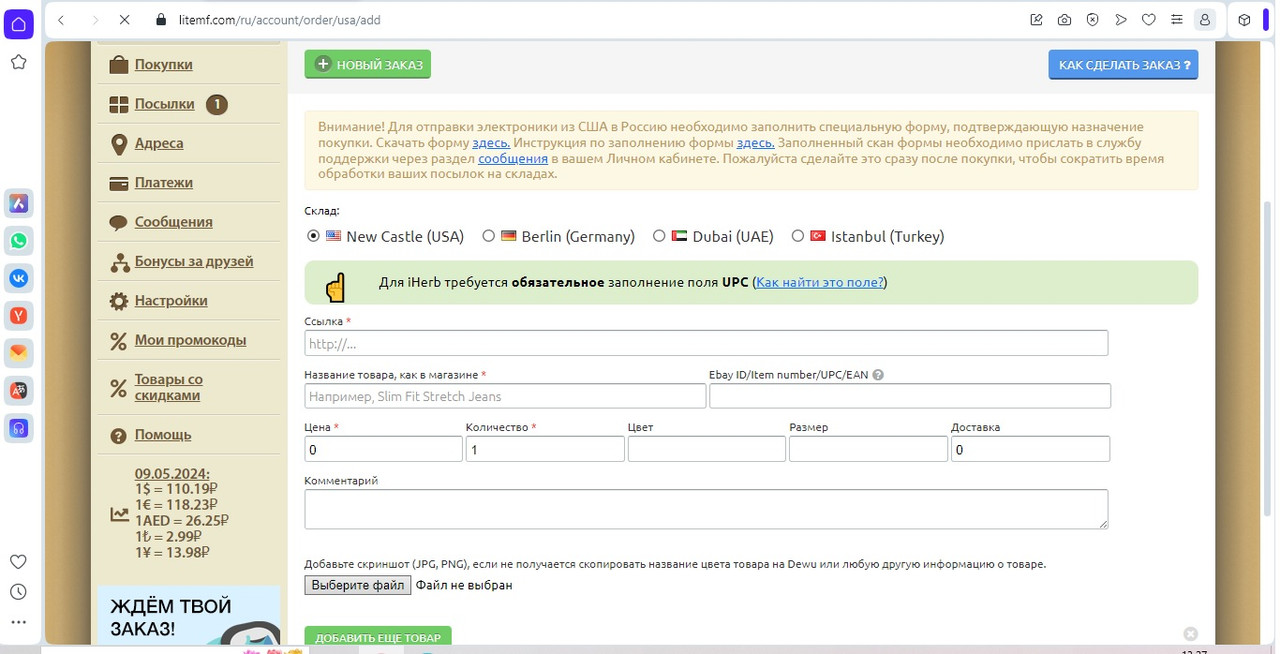This screenshot has width=1280, height=654.
Task: Focus the Ebay ID/UPC/EAN input field
Action: tap(910, 396)
